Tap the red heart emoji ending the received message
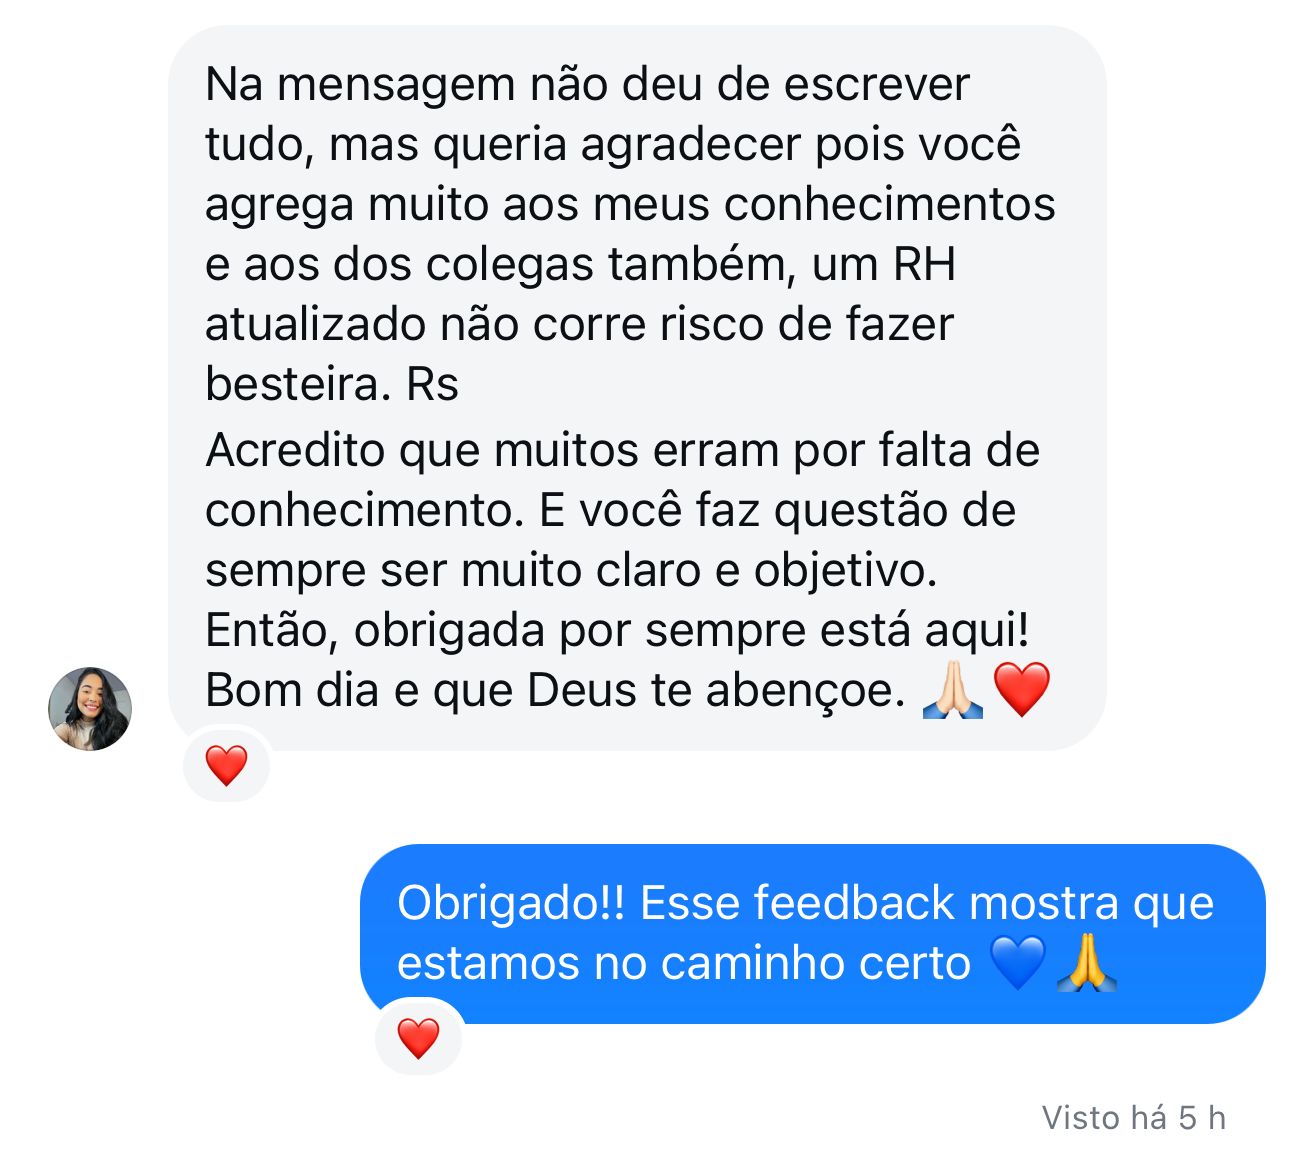 (1021, 690)
